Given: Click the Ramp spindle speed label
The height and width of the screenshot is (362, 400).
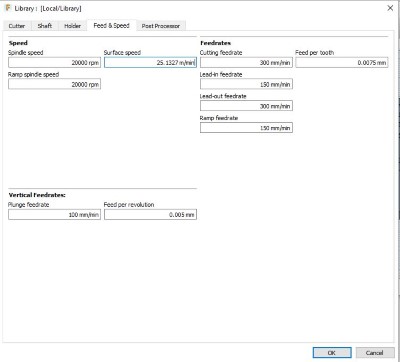Looking at the screenshot, I should (x=33, y=74).
